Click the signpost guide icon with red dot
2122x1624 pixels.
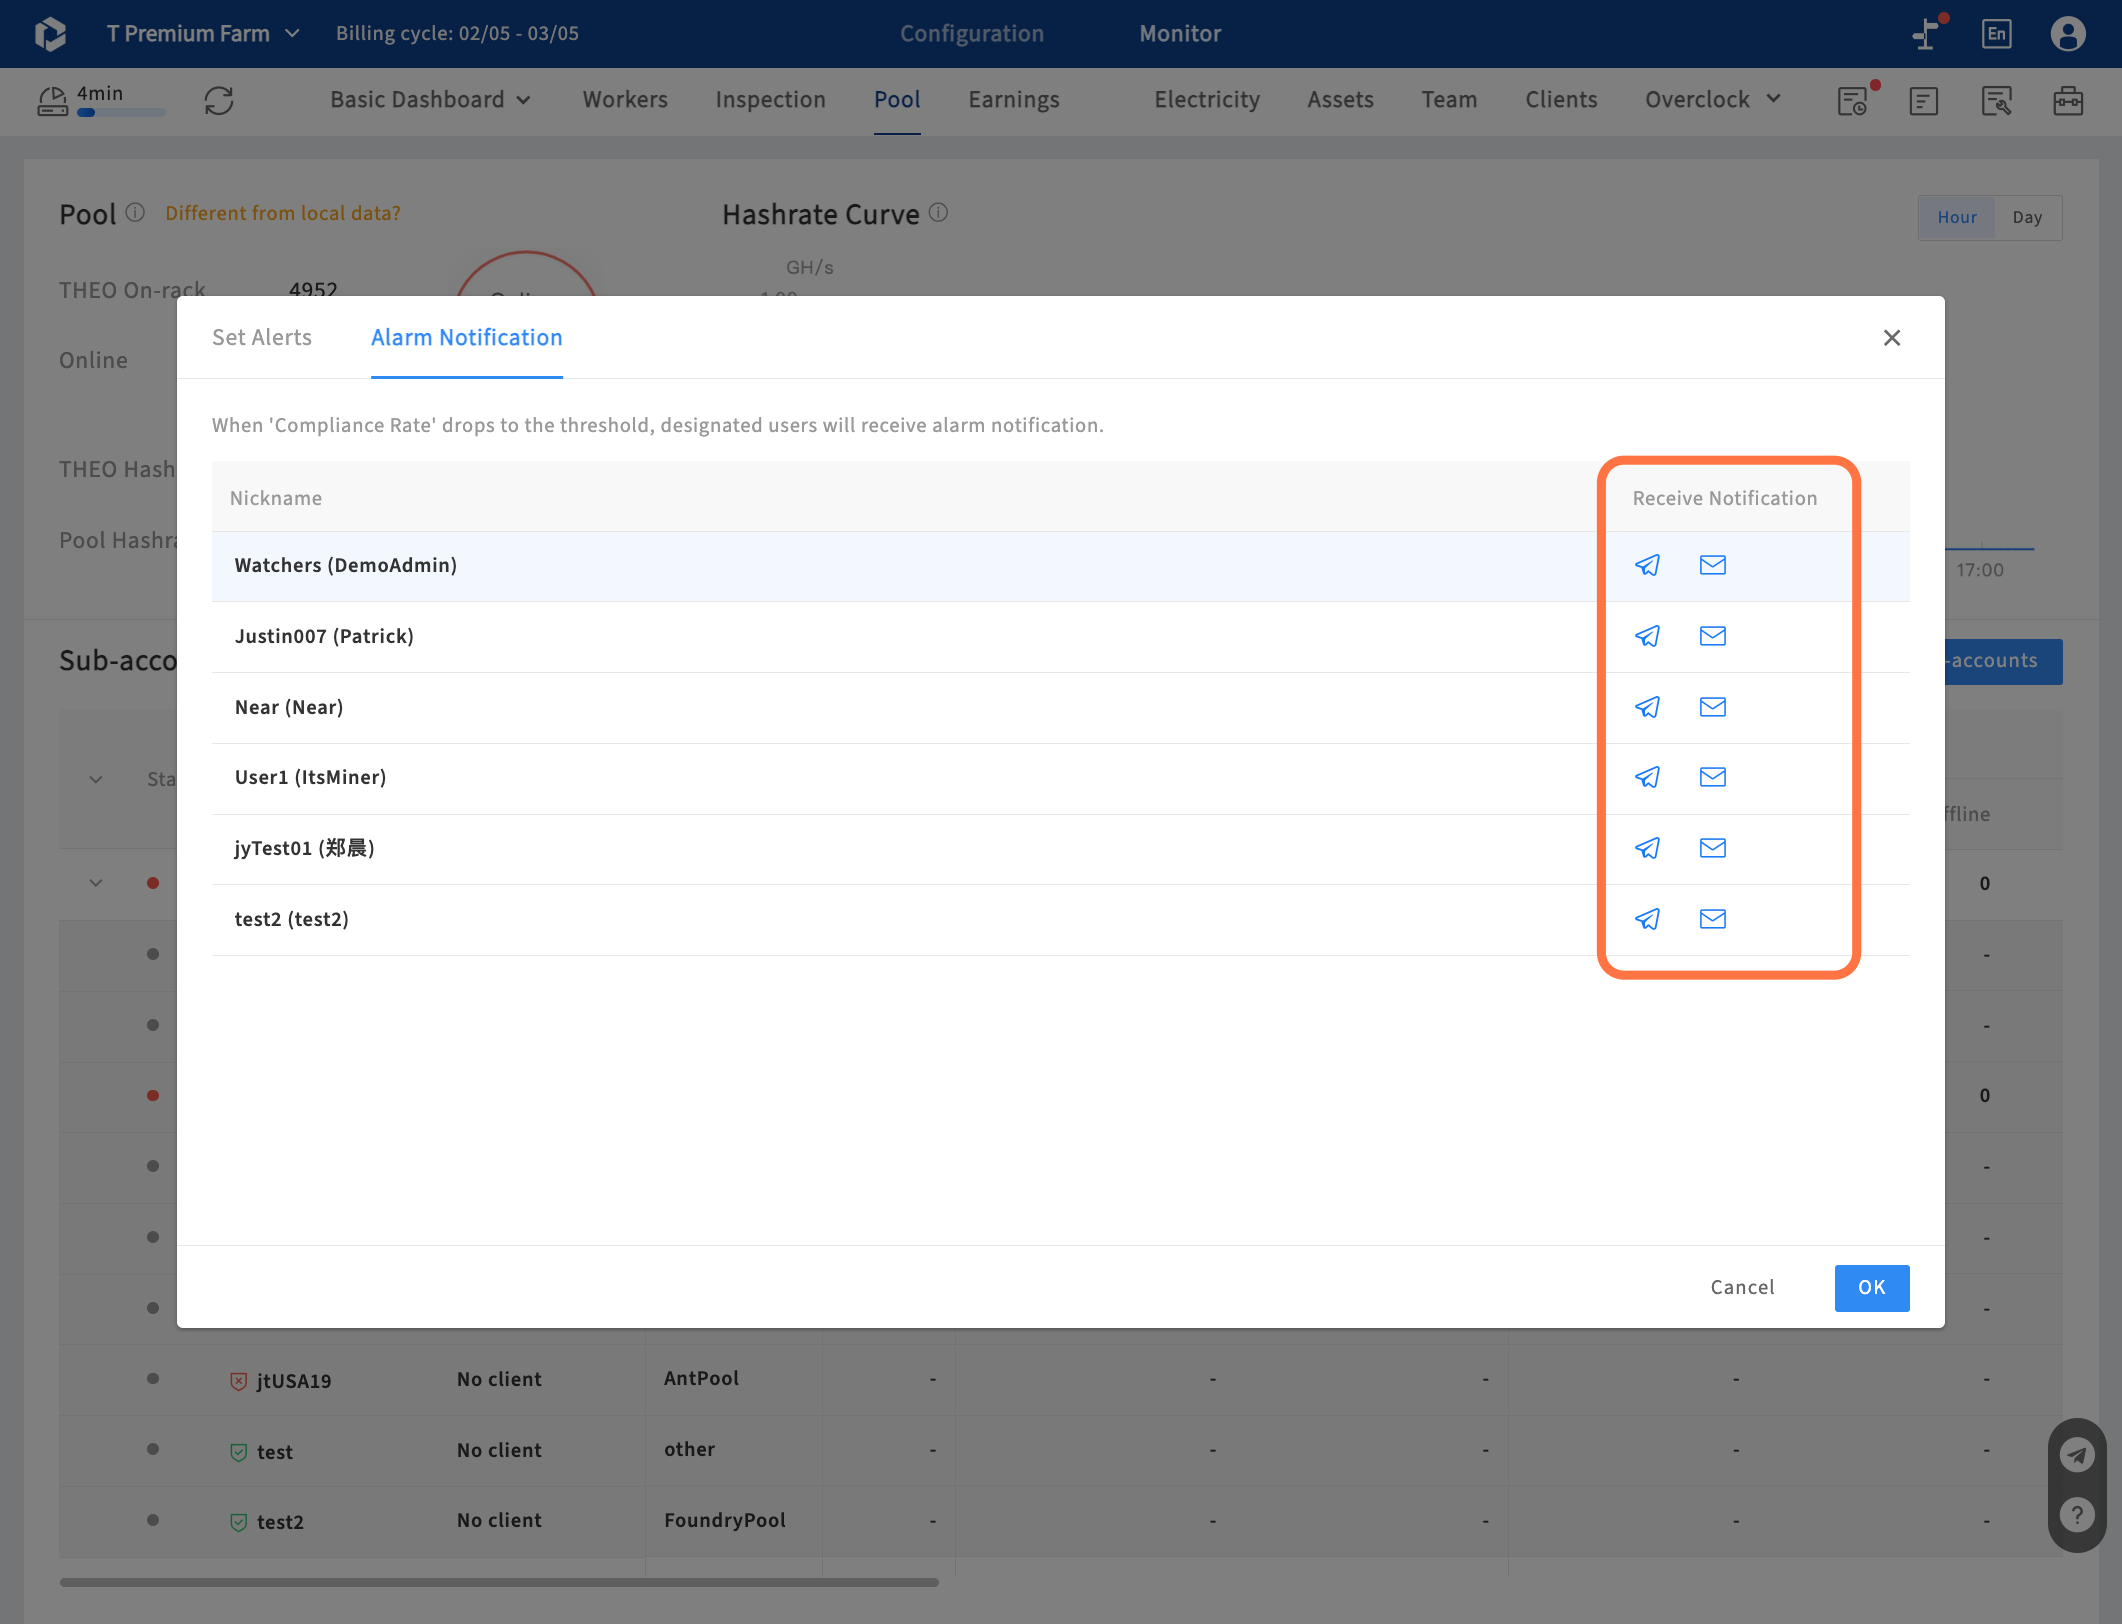[x=1928, y=33]
